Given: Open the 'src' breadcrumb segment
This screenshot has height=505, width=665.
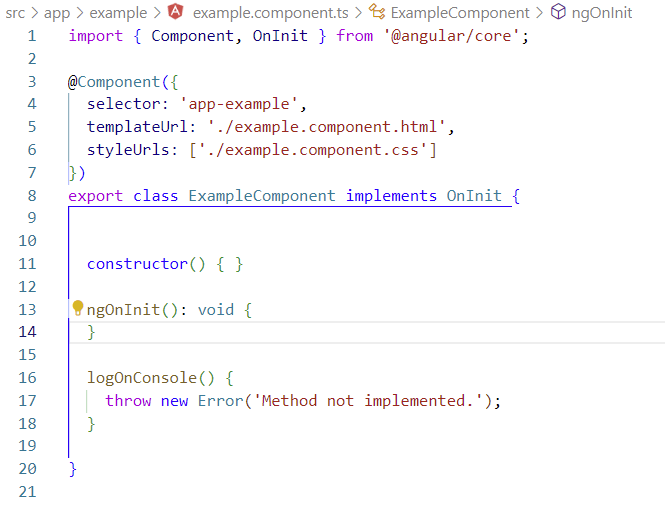Looking at the screenshot, I should pos(15,13).
